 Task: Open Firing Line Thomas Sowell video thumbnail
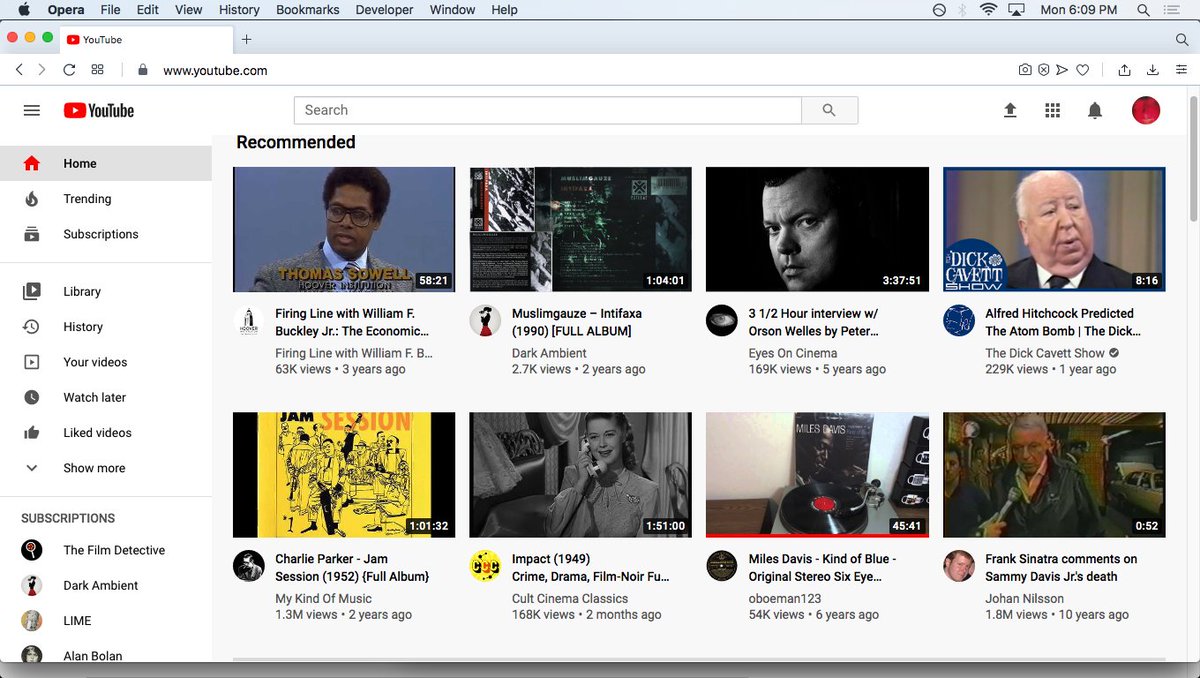[344, 229]
